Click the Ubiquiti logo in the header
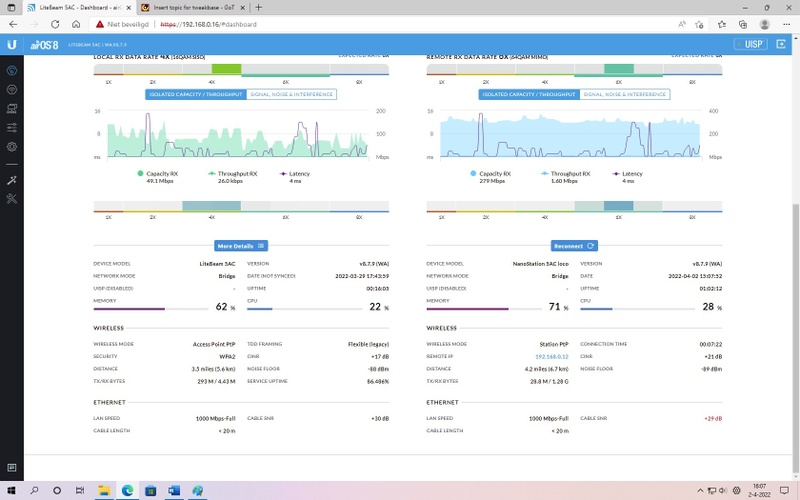Screen dimensions: 800x500 click(12, 44)
